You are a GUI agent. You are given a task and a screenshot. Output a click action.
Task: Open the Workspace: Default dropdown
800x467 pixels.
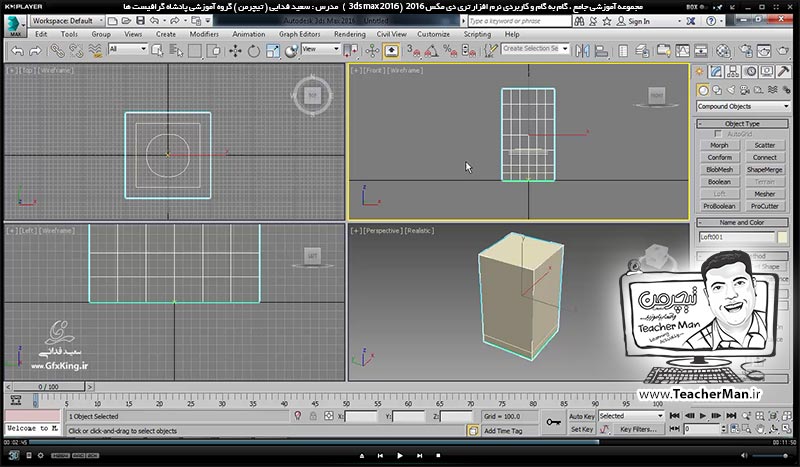tap(67, 21)
